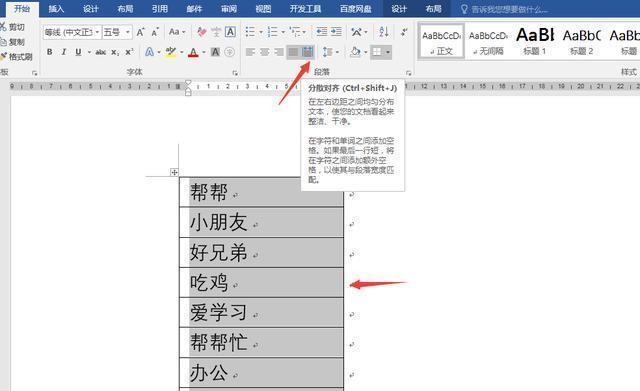640x391 pixels.
Task: Click the table cell containing 爱学习
Action: 261,312
